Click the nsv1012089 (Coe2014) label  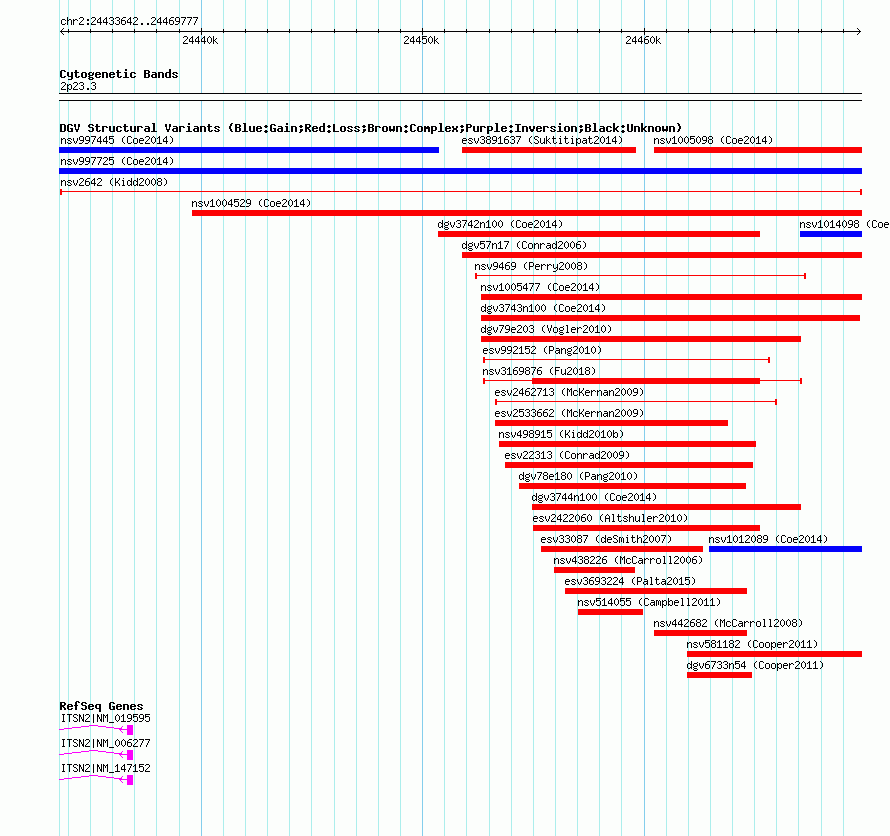click(768, 539)
